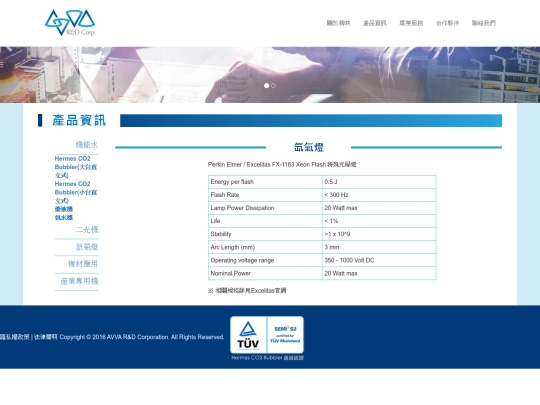This screenshot has width=540, height=405.
Task: Expand the 氙氣燈 sidebar category
Action: (x=87, y=247)
